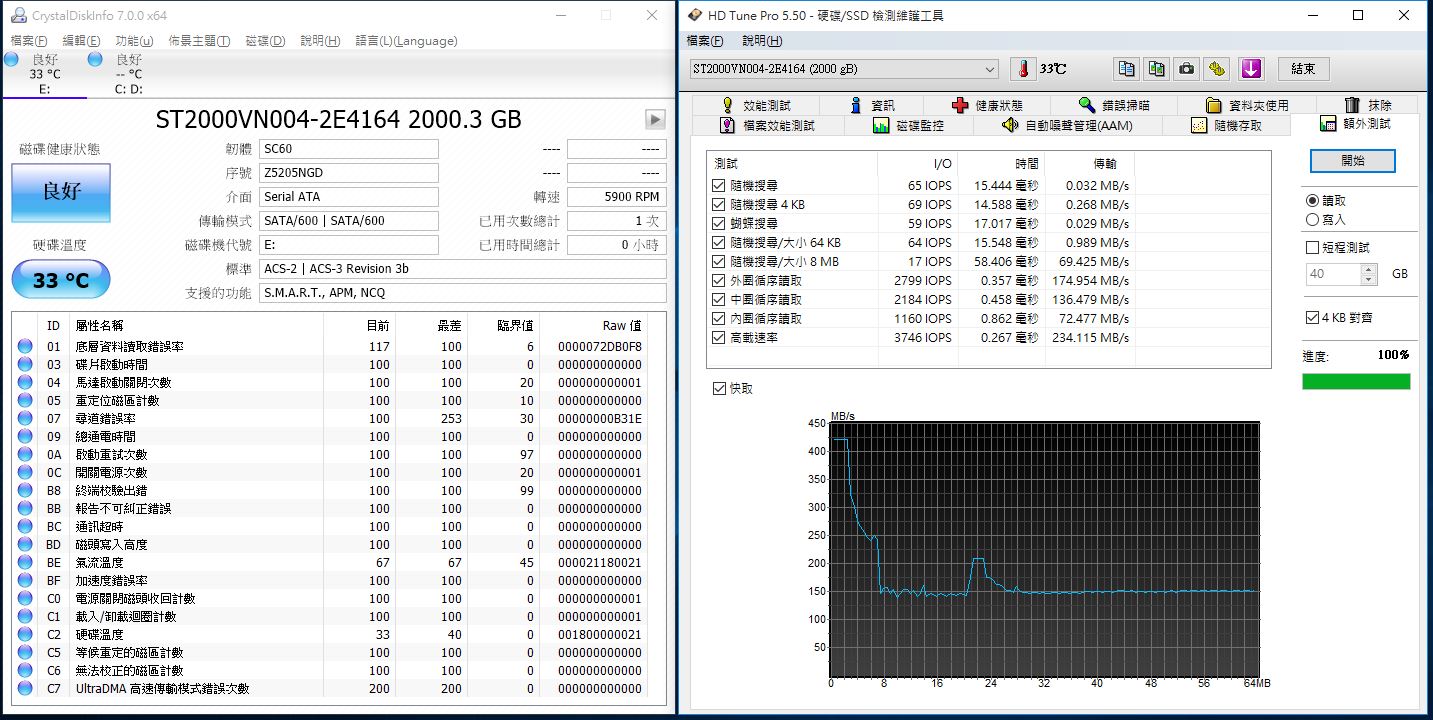Toggle 隨機搜尋/大小 8 MB checkbox
The image size is (1433, 720).
pos(718,262)
